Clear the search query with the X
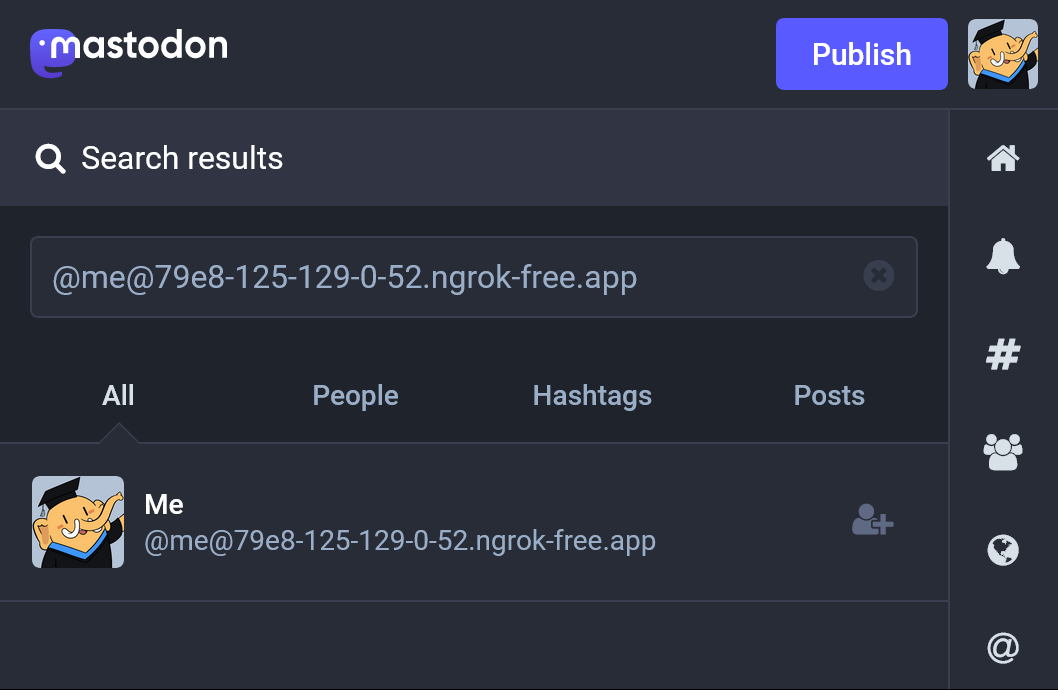 (x=879, y=276)
